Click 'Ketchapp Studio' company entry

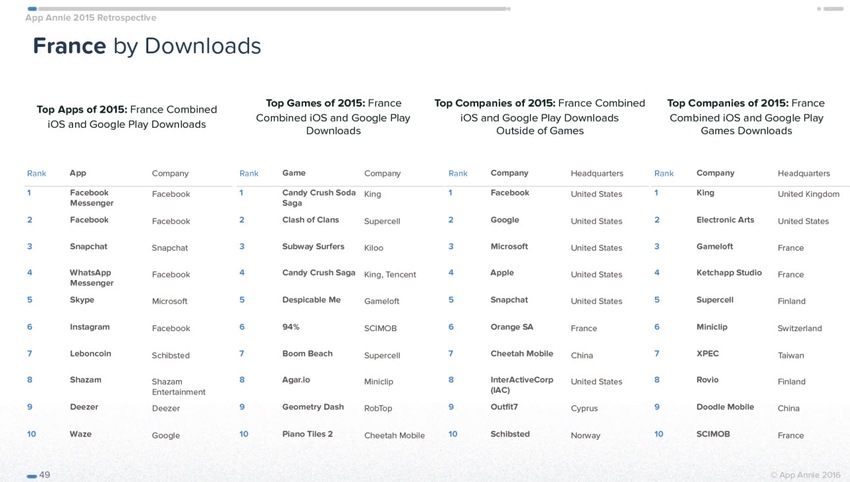(x=729, y=273)
